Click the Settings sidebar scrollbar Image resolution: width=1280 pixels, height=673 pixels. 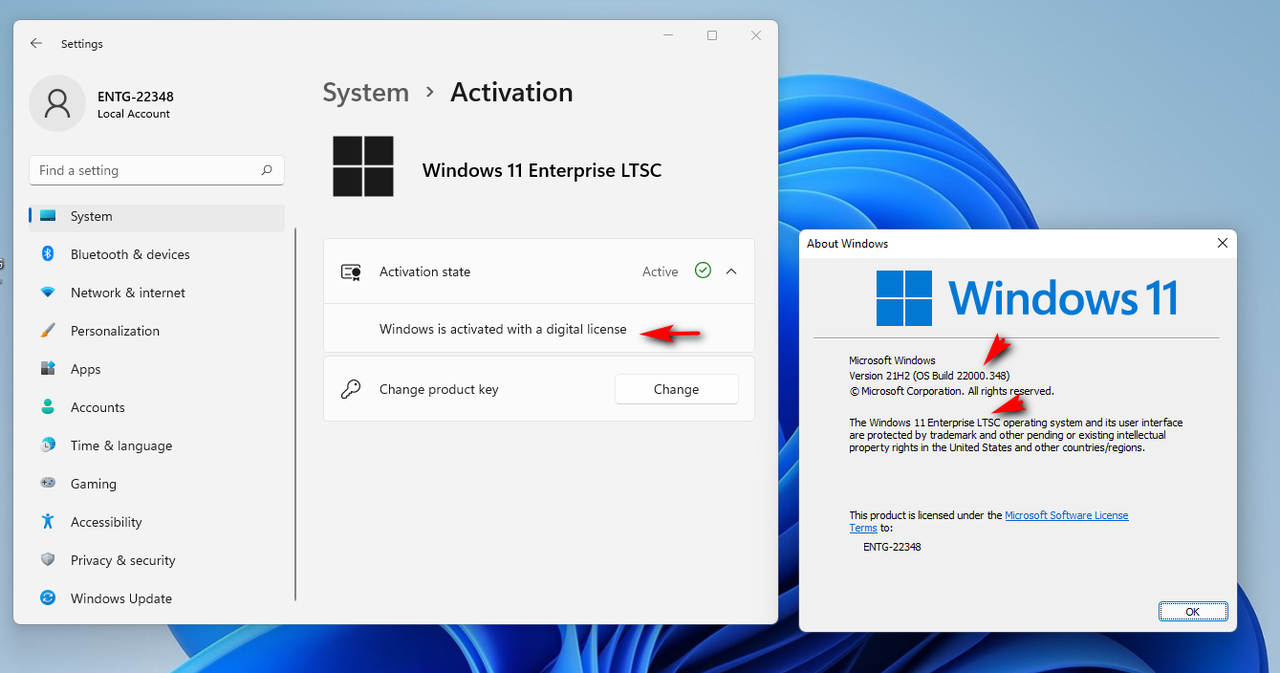coord(296,414)
